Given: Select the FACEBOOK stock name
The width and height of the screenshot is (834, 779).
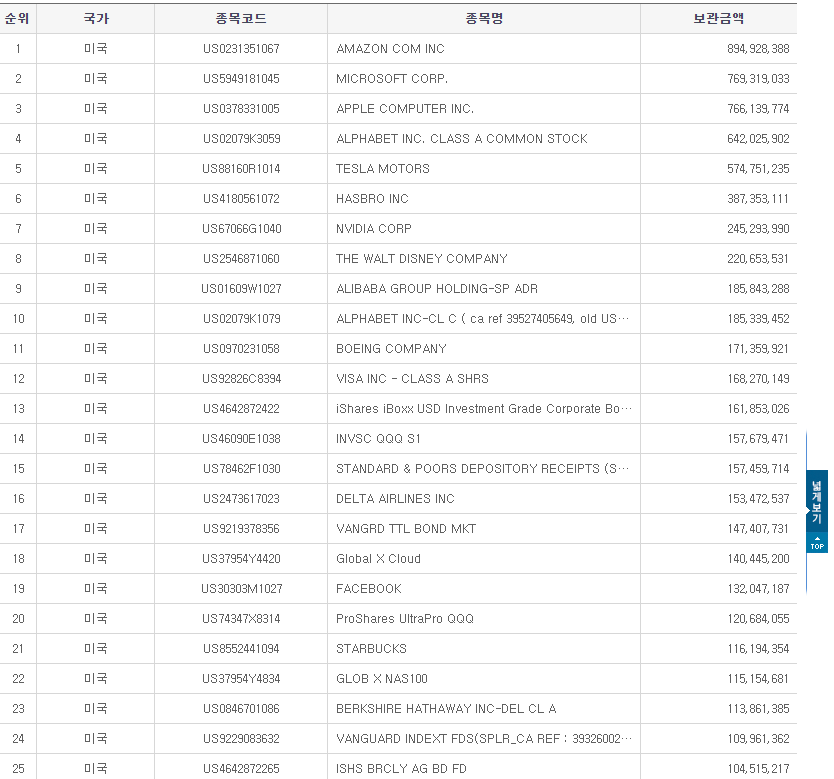Looking at the screenshot, I should point(369,589).
